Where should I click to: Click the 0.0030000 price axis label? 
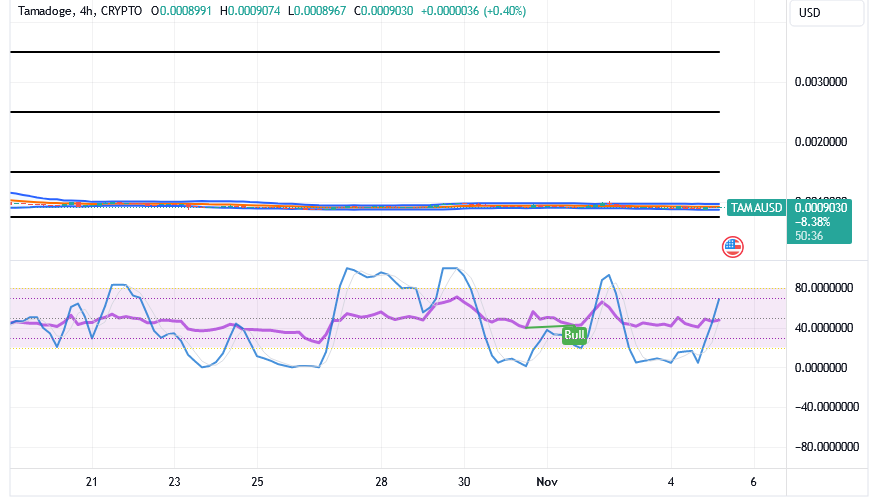point(821,82)
